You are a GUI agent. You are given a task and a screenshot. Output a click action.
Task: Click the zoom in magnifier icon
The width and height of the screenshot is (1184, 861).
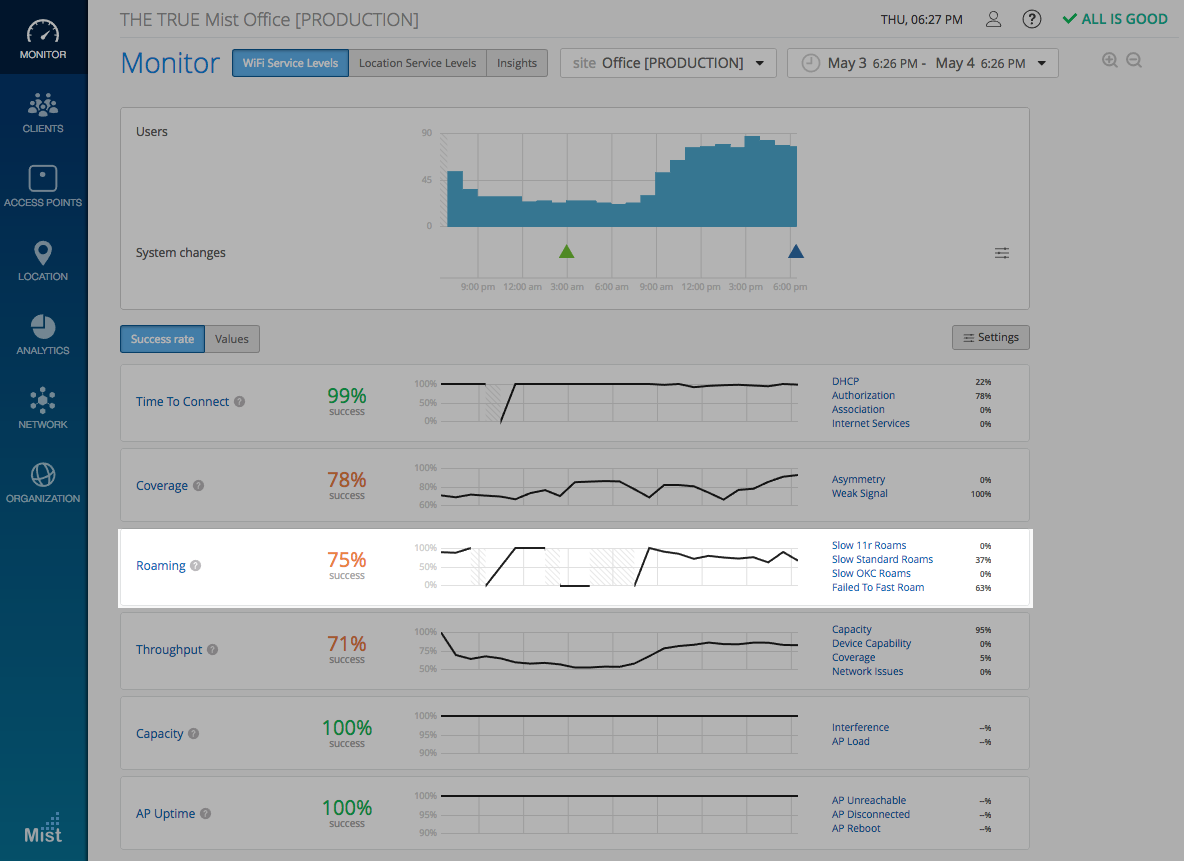(1109, 60)
